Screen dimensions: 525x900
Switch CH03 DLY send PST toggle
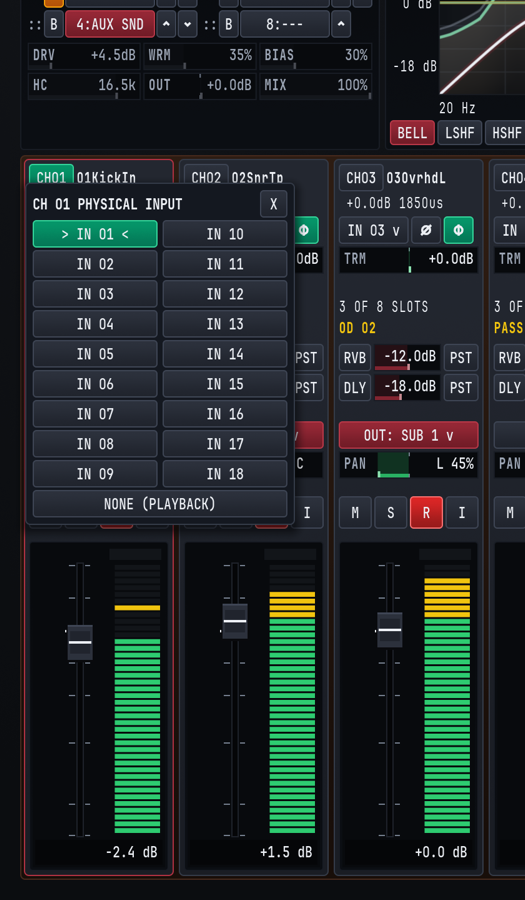[461, 387]
